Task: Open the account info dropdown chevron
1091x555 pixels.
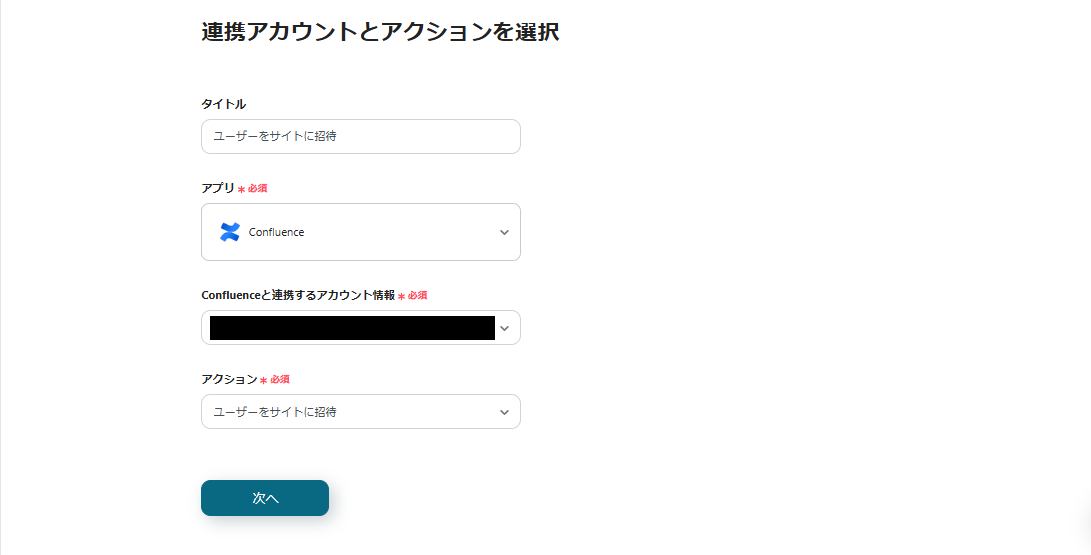Action: [x=504, y=328]
